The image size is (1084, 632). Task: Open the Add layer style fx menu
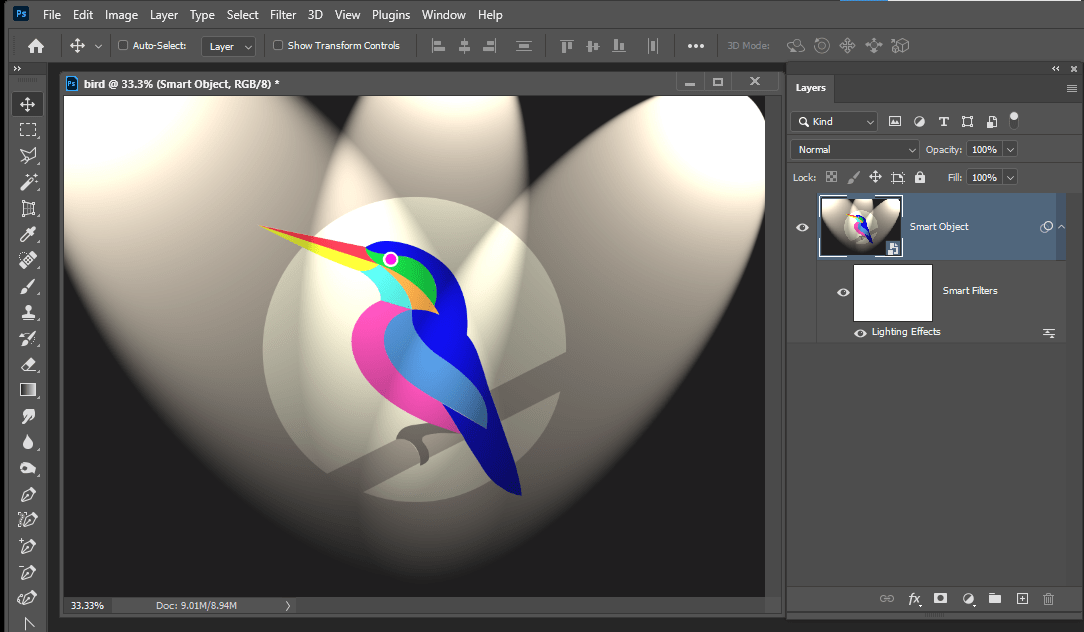pyautogui.click(x=913, y=598)
